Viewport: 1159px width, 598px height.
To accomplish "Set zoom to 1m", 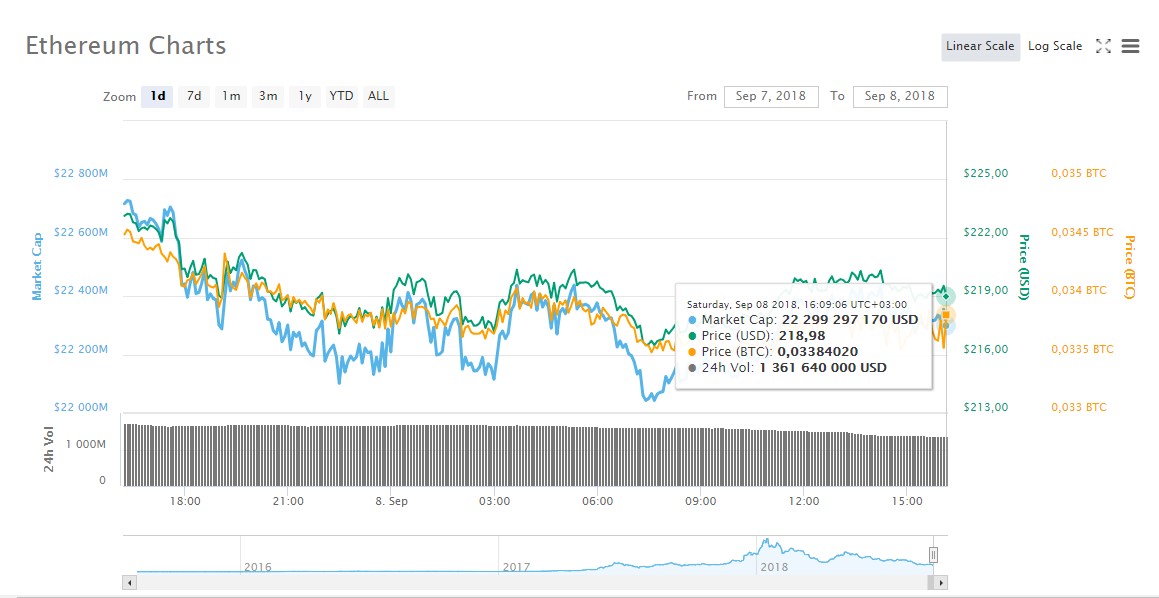I will click(231, 96).
